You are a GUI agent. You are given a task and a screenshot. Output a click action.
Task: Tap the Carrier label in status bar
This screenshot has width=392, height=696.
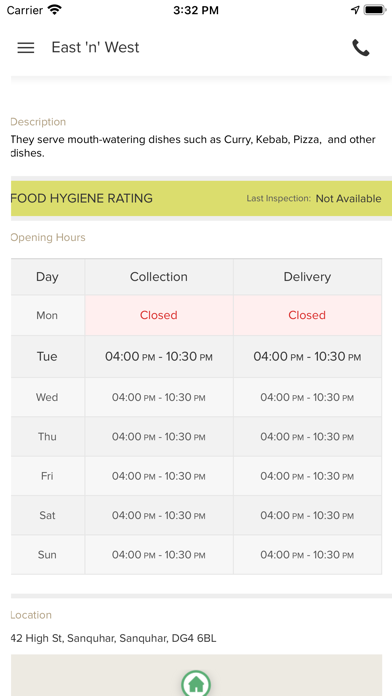[x=26, y=10]
